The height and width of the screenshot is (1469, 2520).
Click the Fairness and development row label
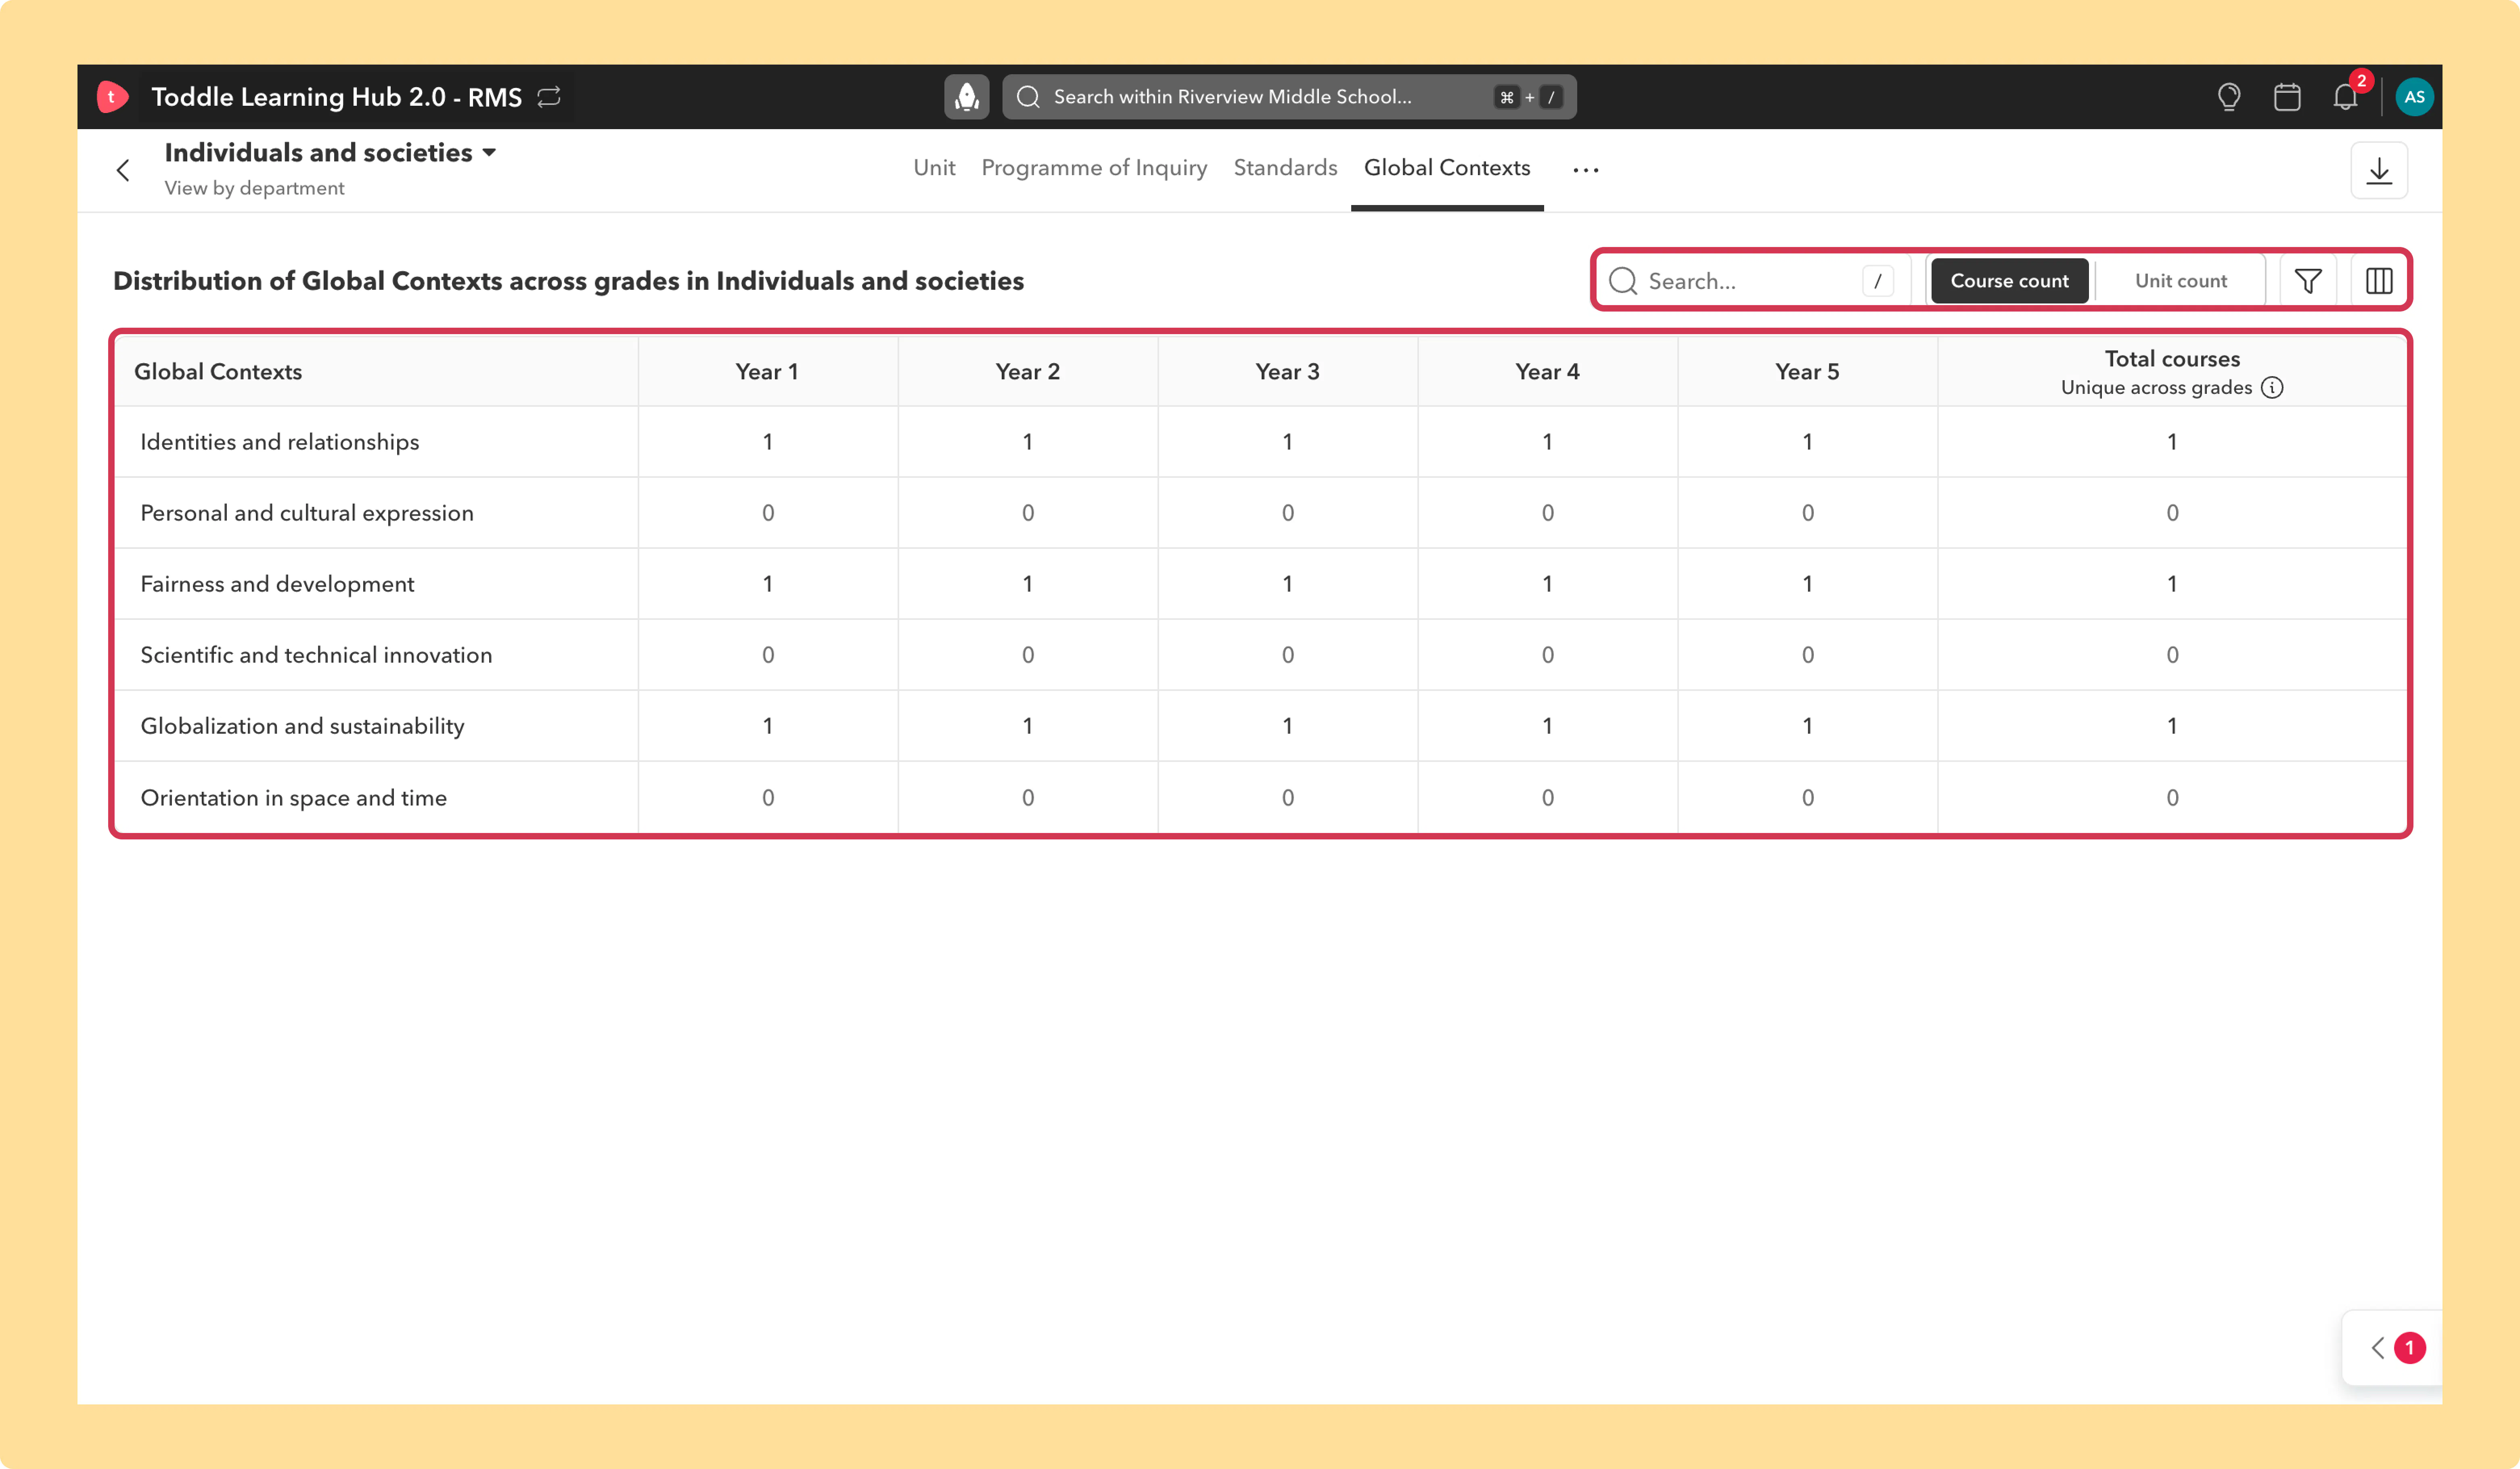pos(277,584)
